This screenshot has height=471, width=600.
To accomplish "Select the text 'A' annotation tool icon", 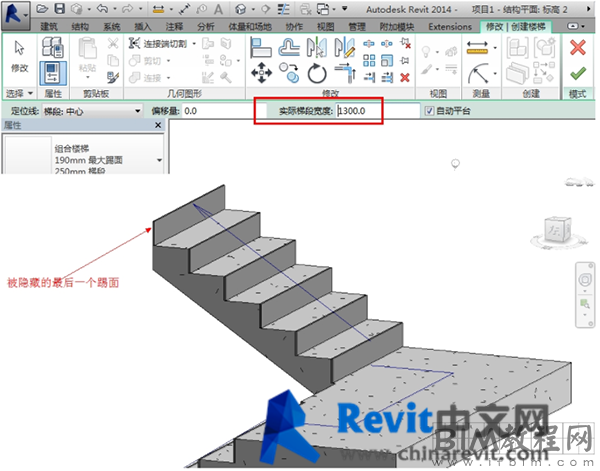I will pyautogui.click(x=218, y=9).
